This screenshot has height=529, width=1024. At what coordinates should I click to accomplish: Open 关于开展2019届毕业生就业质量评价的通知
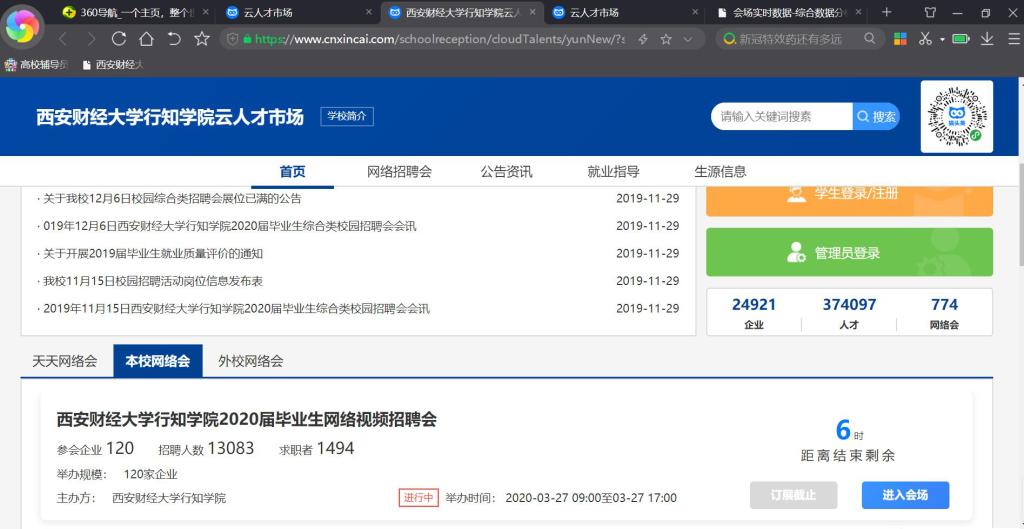tap(153, 253)
